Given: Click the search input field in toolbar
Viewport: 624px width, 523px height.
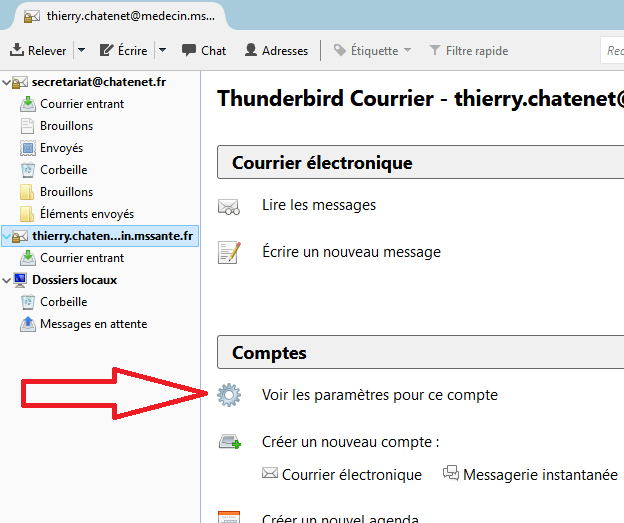Looking at the screenshot, I should click(x=613, y=51).
